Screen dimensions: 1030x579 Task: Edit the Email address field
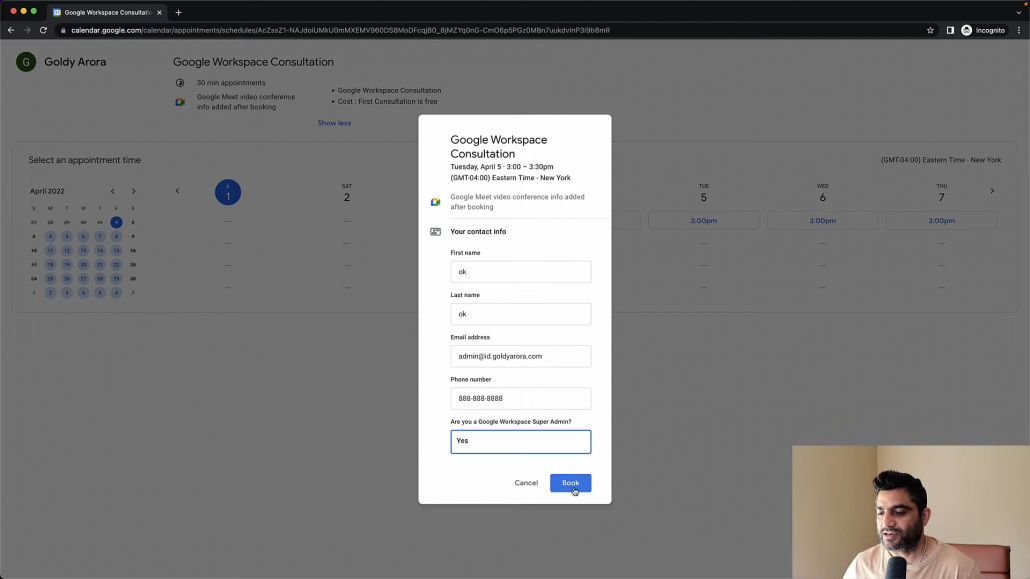point(520,356)
